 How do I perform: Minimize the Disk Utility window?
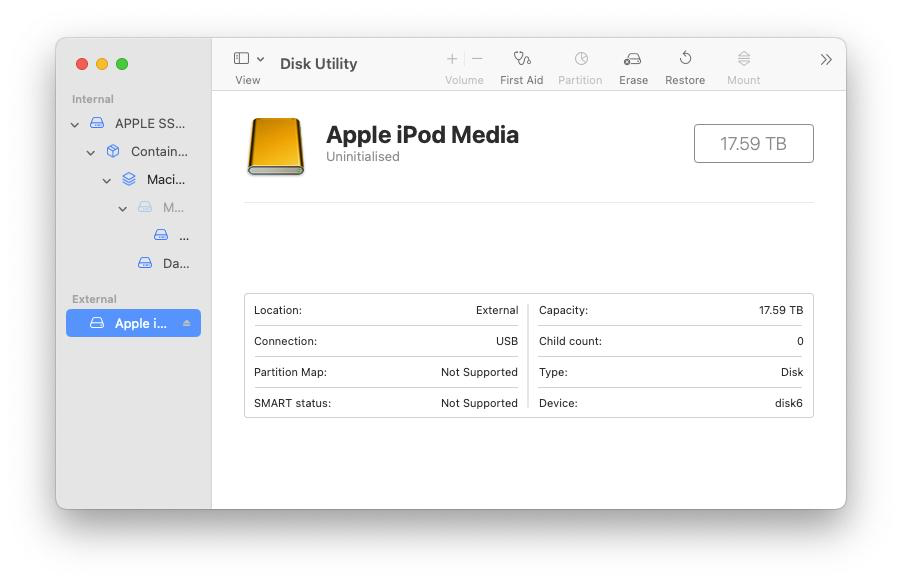(102, 64)
